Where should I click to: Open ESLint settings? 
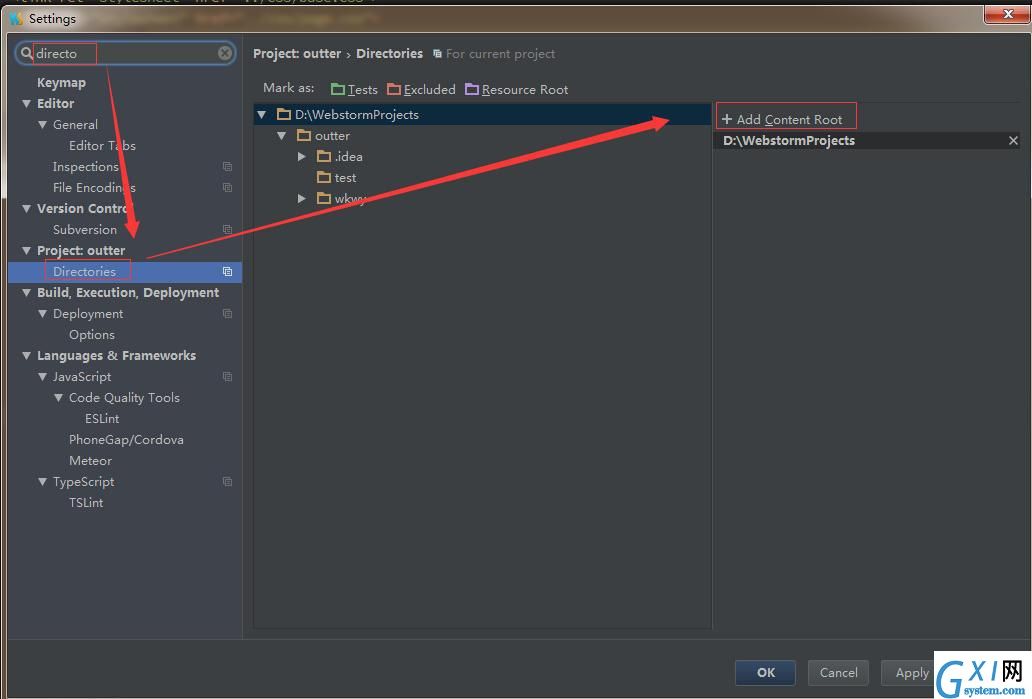[x=102, y=419]
